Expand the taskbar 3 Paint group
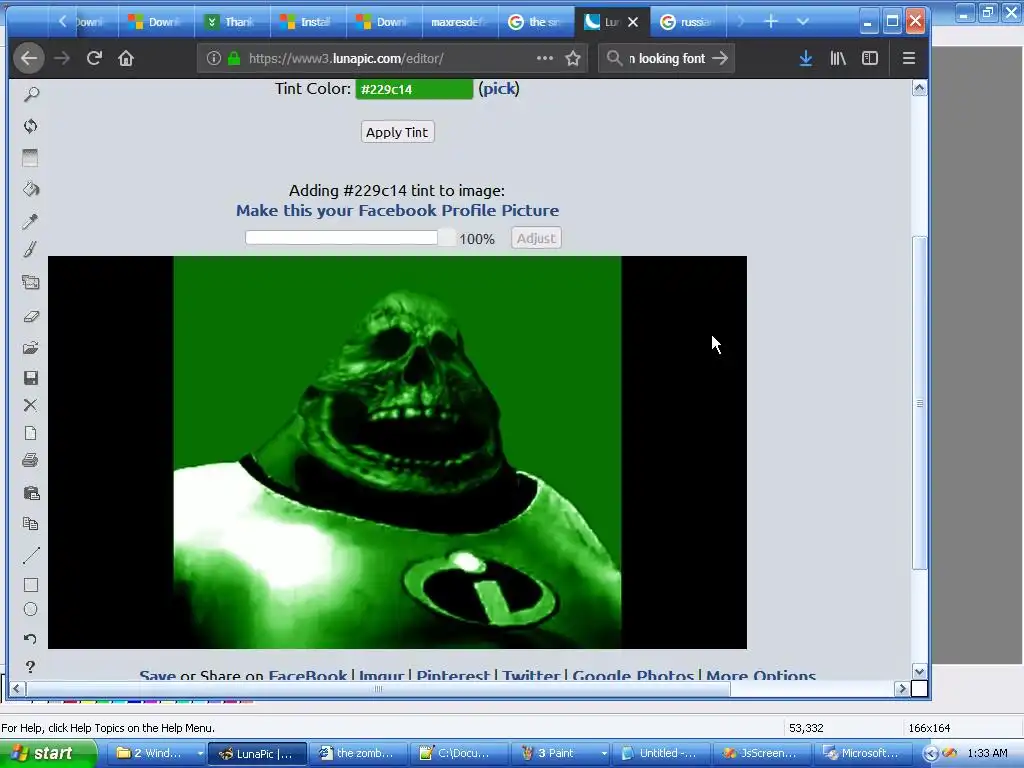Viewport: 1024px width, 768px height. (x=604, y=753)
